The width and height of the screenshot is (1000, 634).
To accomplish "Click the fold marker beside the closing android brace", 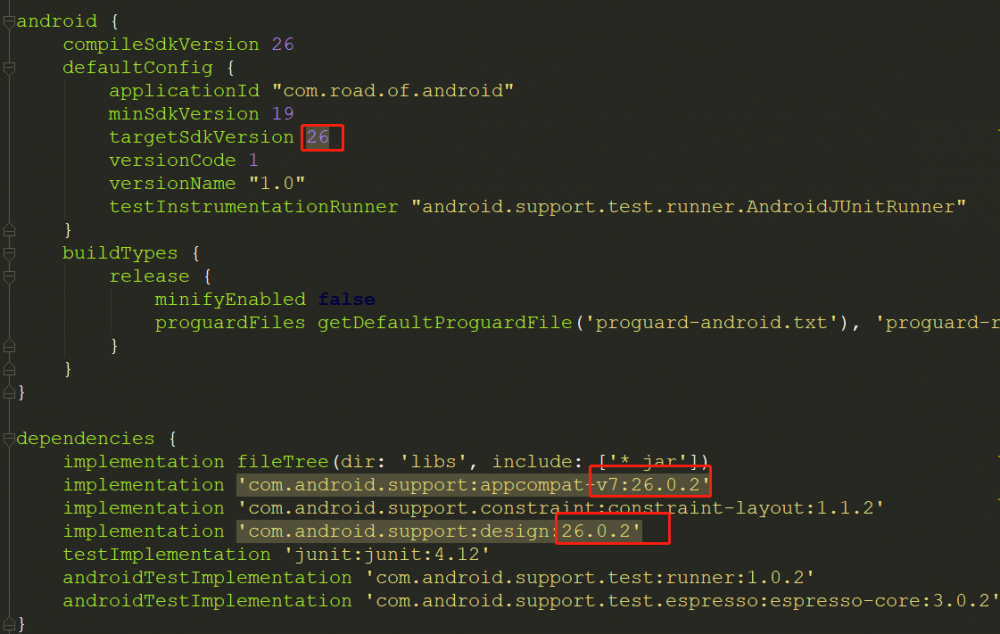I will pos(7,393).
